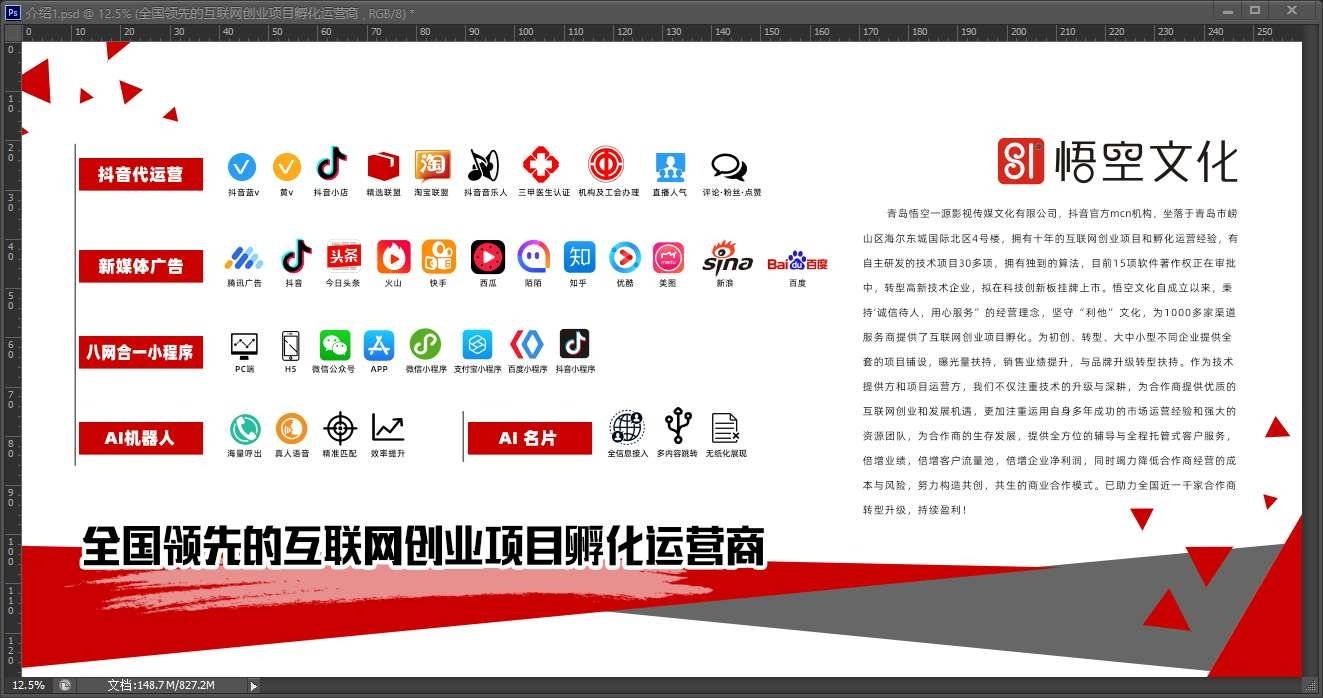The width and height of the screenshot is (1323, 698).
Task: Click the 新浪 sina logo
Action: pyautogui.click(x=726, y=258)
